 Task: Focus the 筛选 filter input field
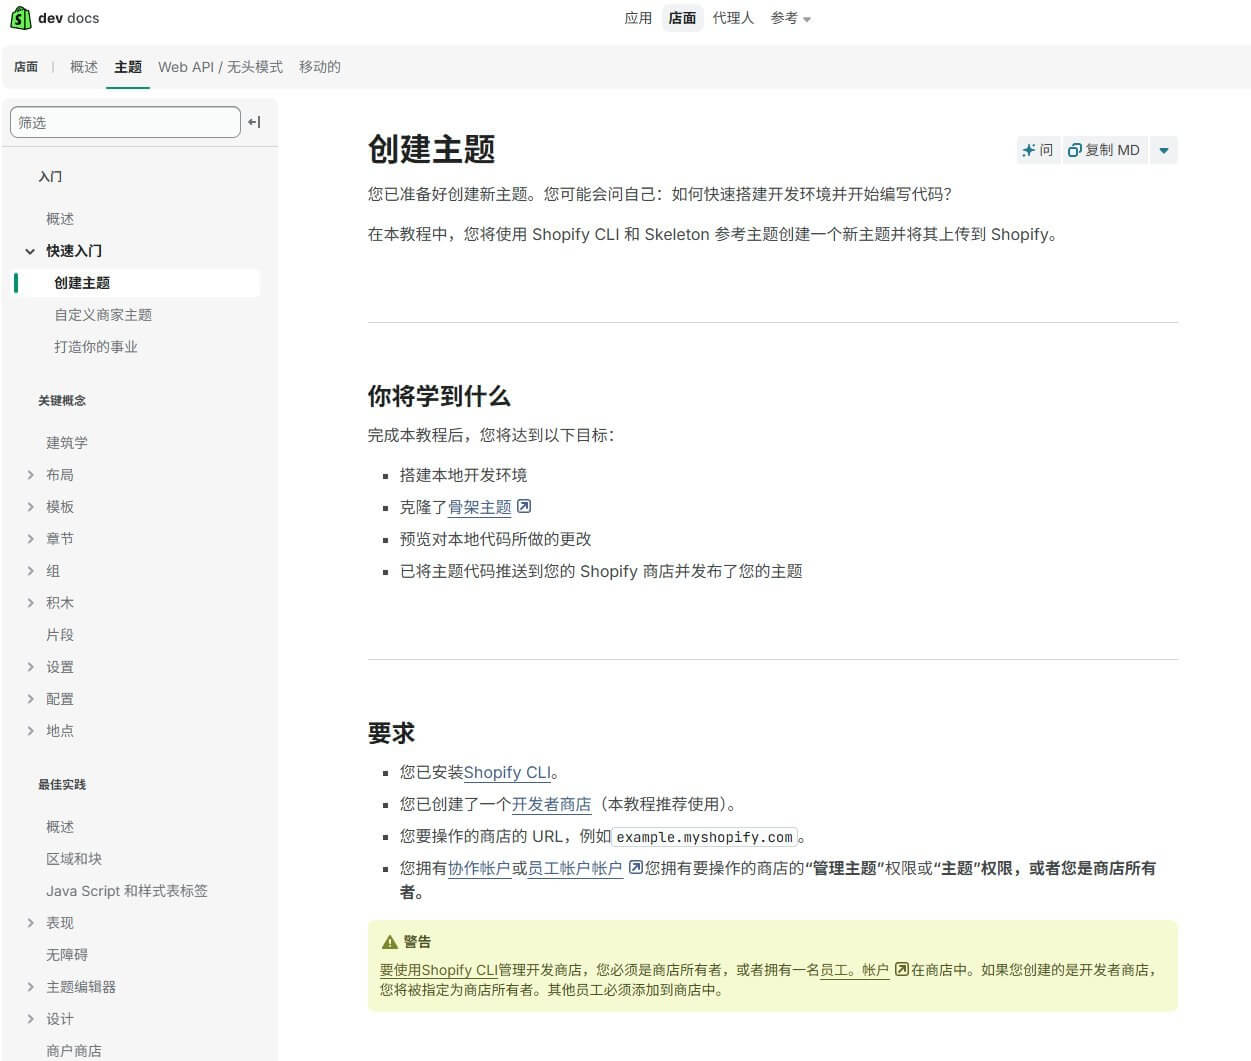[125, 122]
